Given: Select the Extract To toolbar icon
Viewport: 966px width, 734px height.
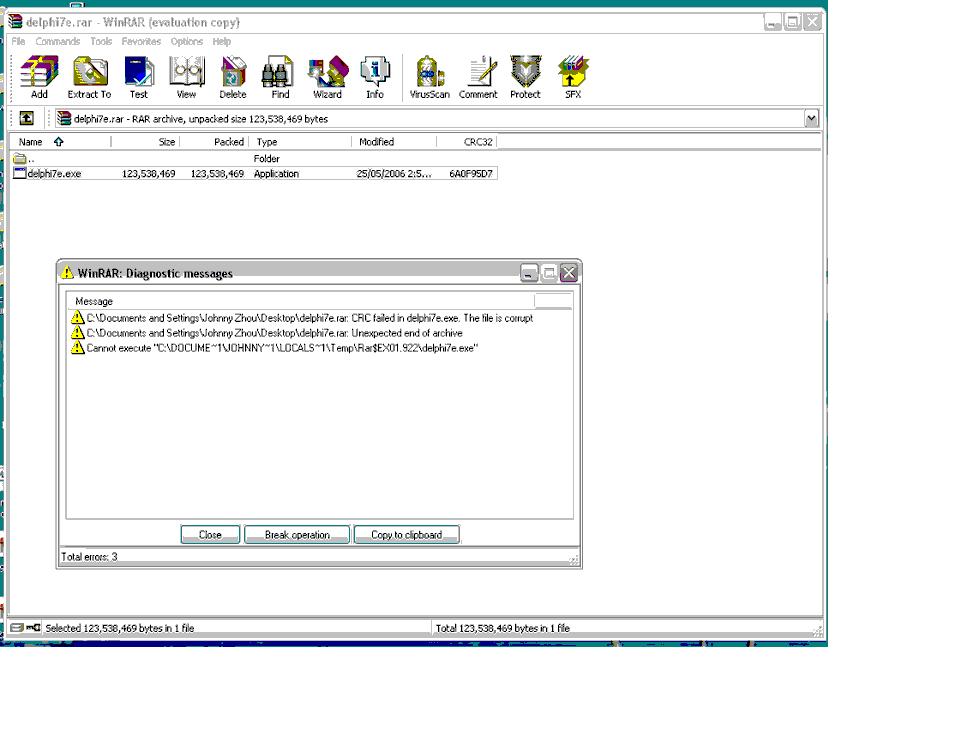Looking at the screenshot, I should [89, 77].
